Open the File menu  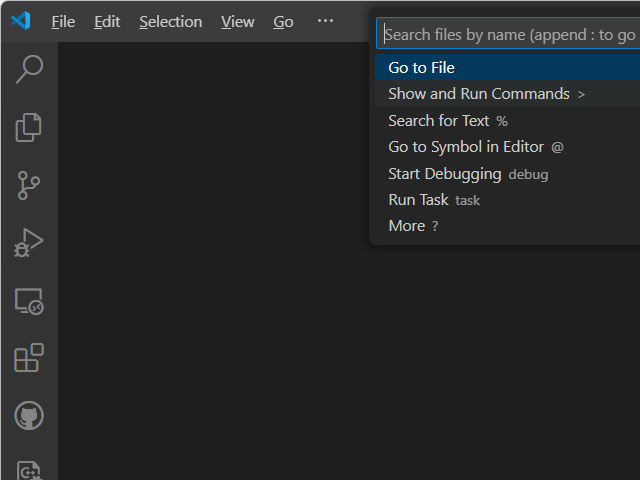tap(63, 21)
